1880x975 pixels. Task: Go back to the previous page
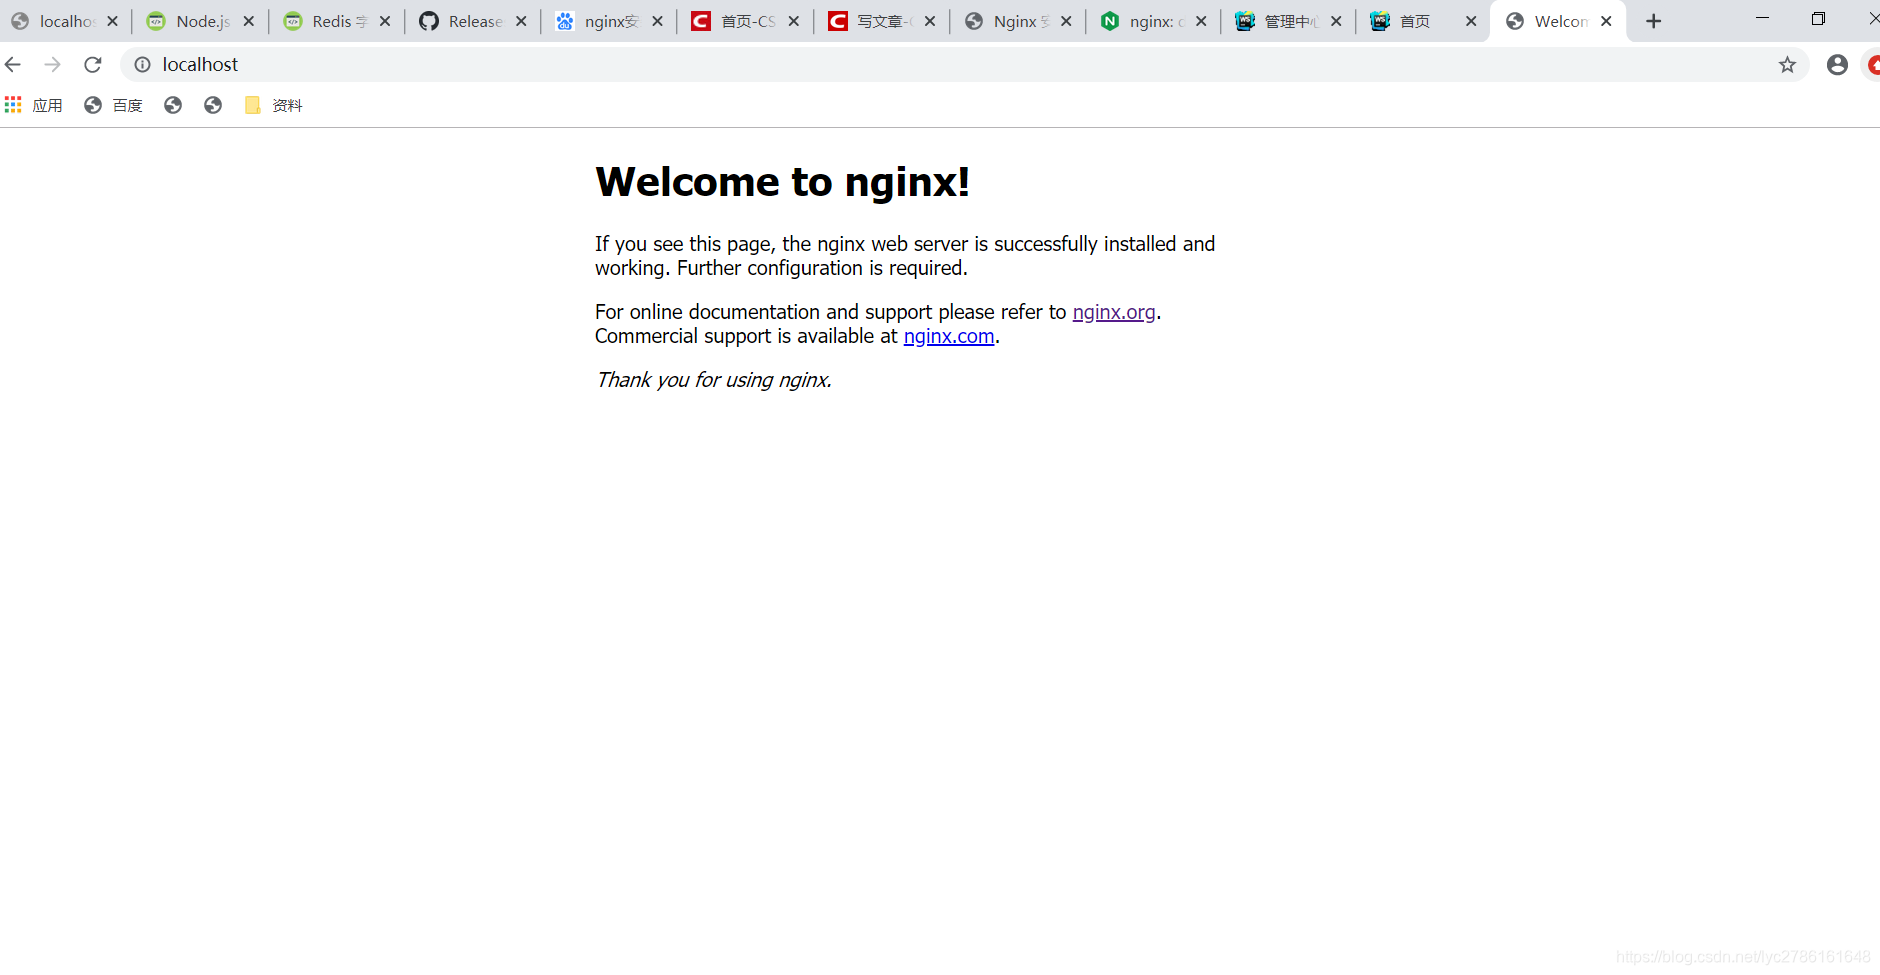(13, 65)
